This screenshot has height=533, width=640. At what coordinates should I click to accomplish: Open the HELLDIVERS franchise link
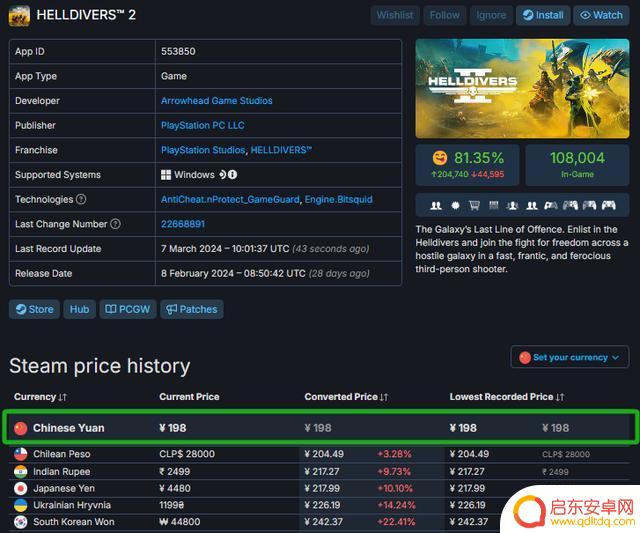(281, 150)
